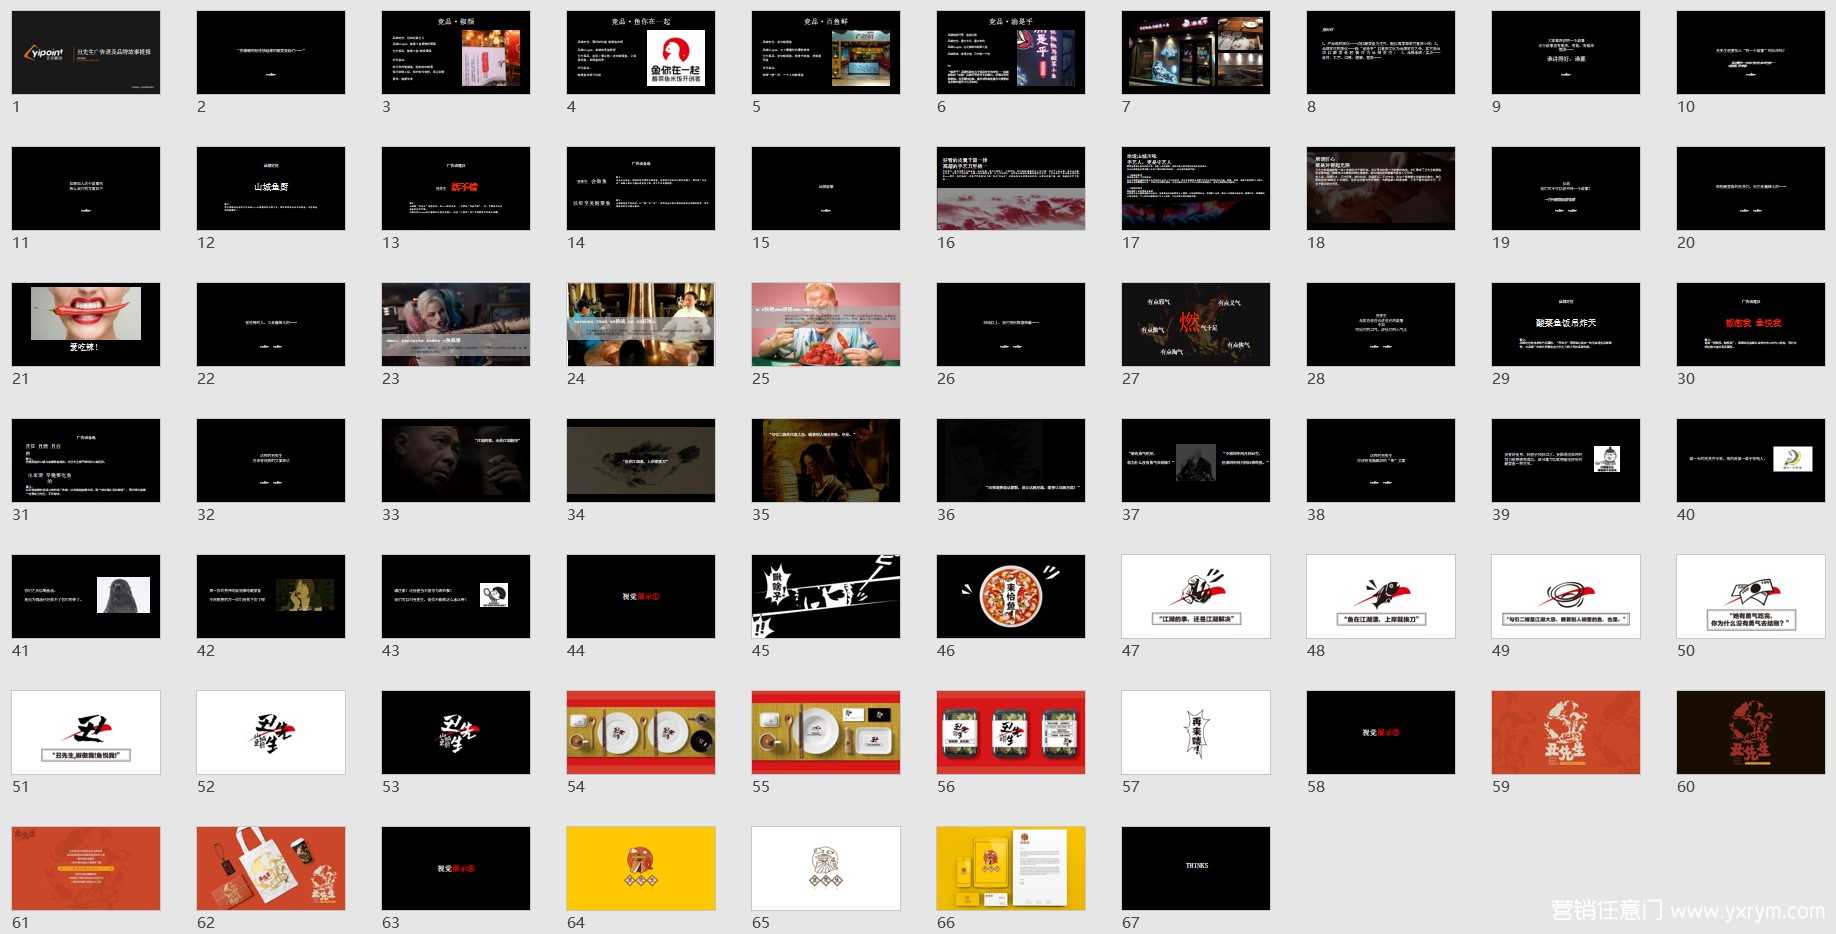Screen dimensions: 1836x934
Task: Click slide 54 with two plates on red
Action: tap(641, 732)
